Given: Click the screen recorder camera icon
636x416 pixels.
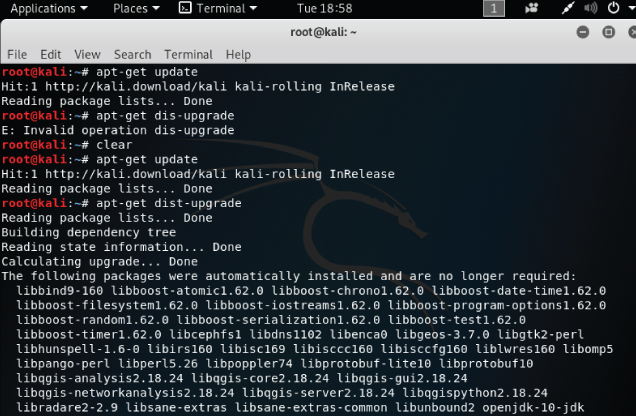Looking at the screenshot, I should [x=531, y=8].
